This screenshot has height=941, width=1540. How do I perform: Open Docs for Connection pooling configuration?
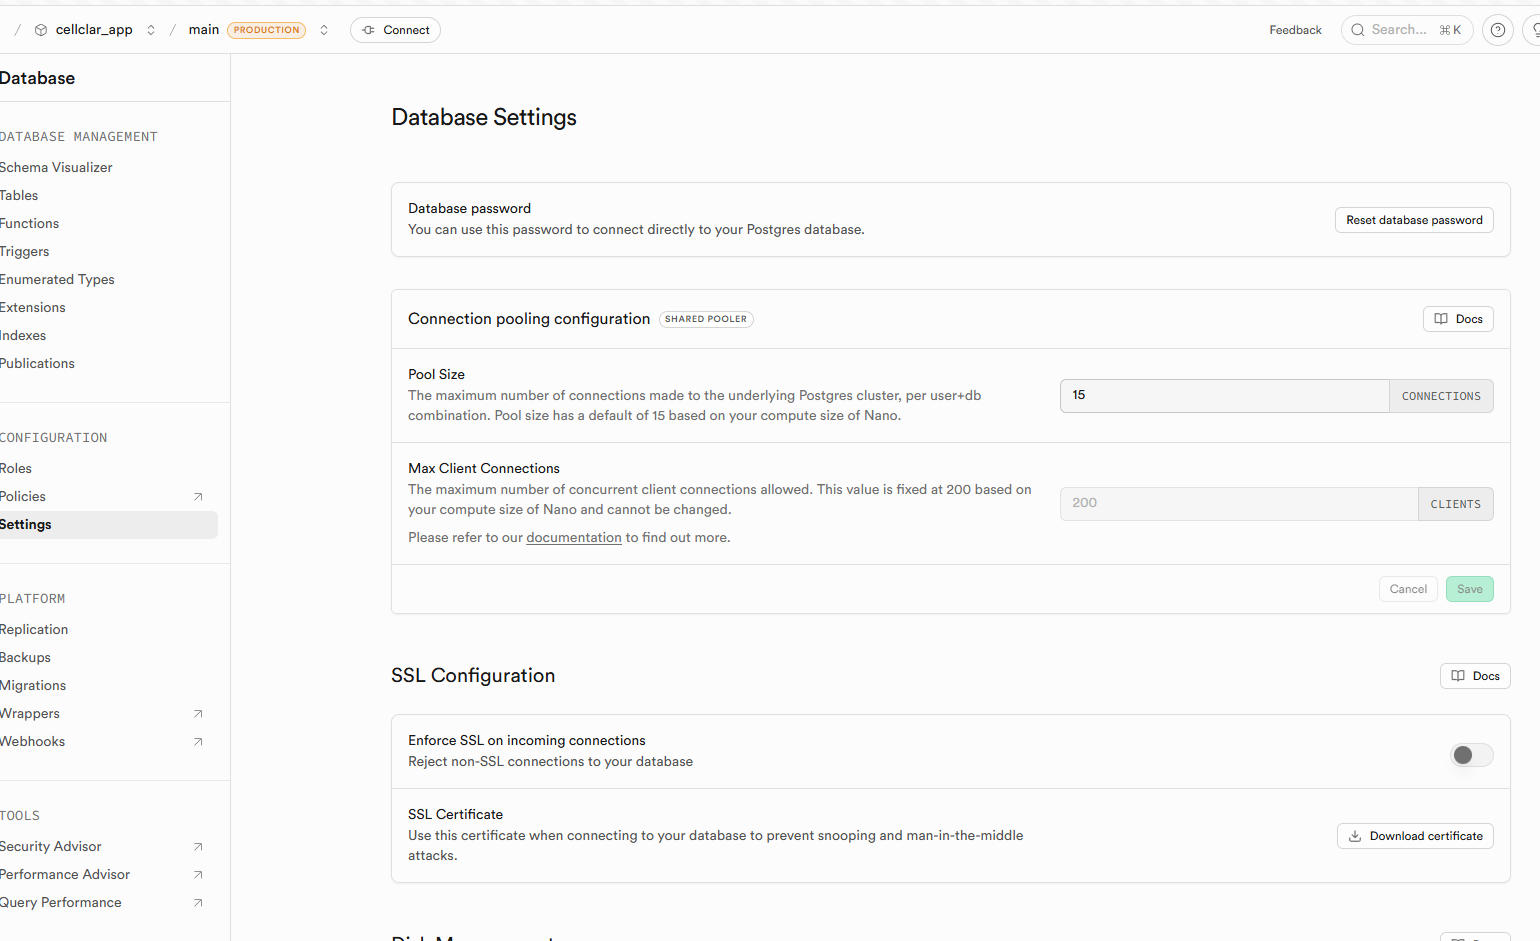tap(1457, 318)
